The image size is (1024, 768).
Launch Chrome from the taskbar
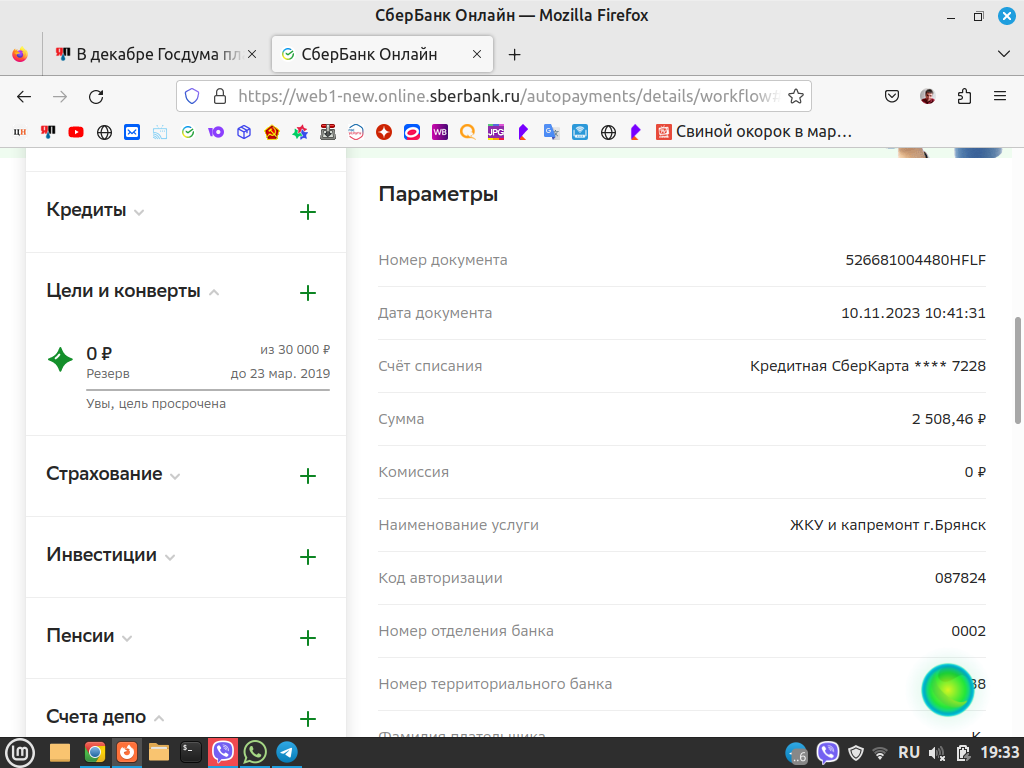pos(95,753)
